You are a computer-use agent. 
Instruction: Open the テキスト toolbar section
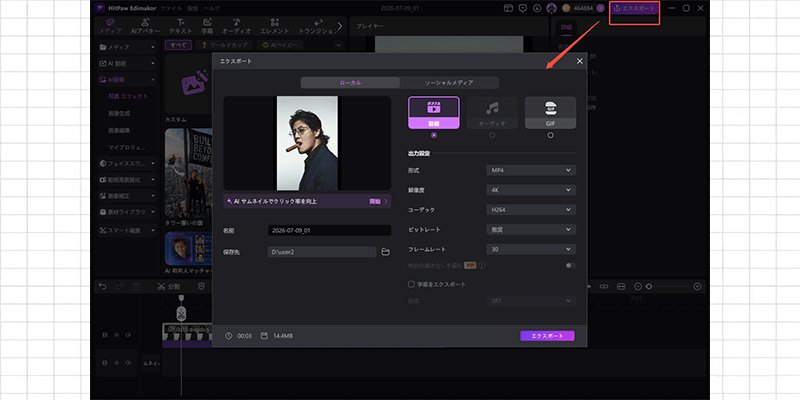point(181,26)
